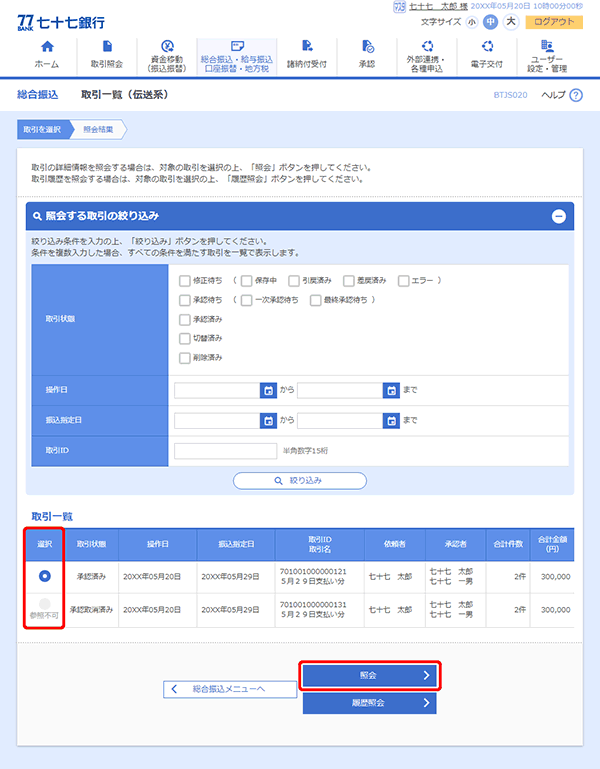Image resolution: width=600 pixels, height=769 pixels.
Task: Open ユーザー設定・管理 menu
Action: point(547,56)
